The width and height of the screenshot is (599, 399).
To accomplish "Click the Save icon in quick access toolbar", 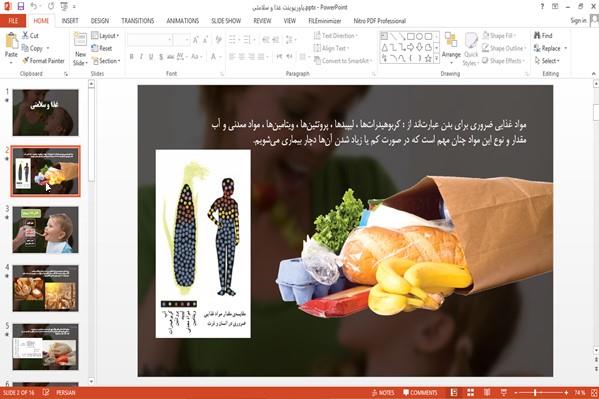I will 21,6.
